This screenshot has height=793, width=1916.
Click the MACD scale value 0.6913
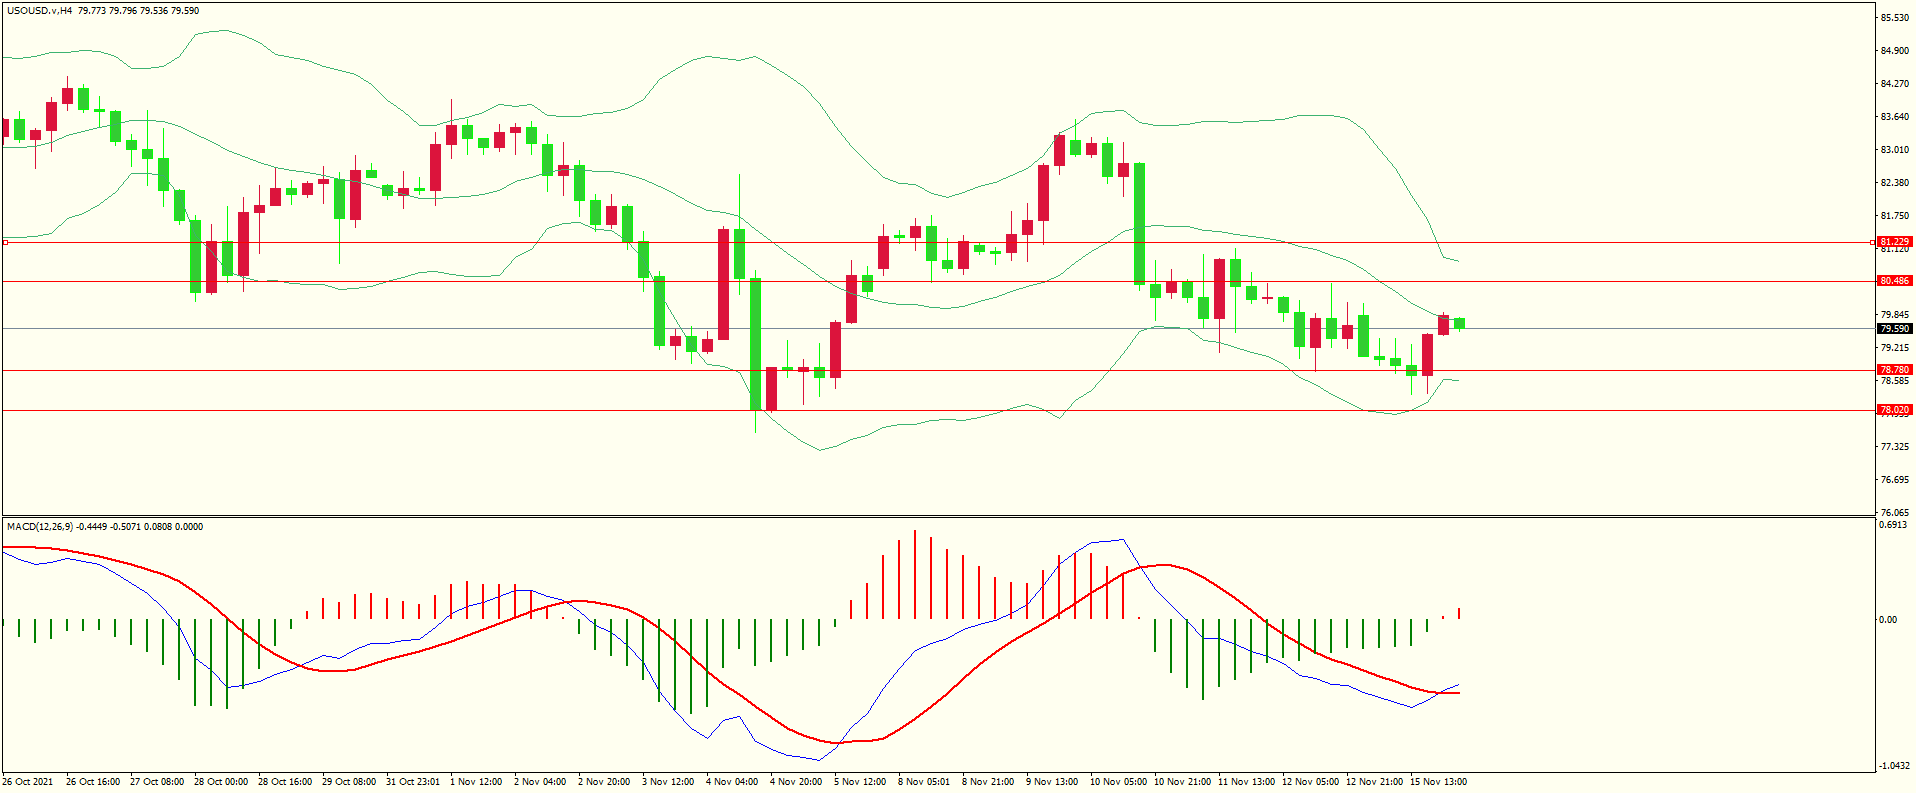pyautogui.click(x=1894, y=525)
